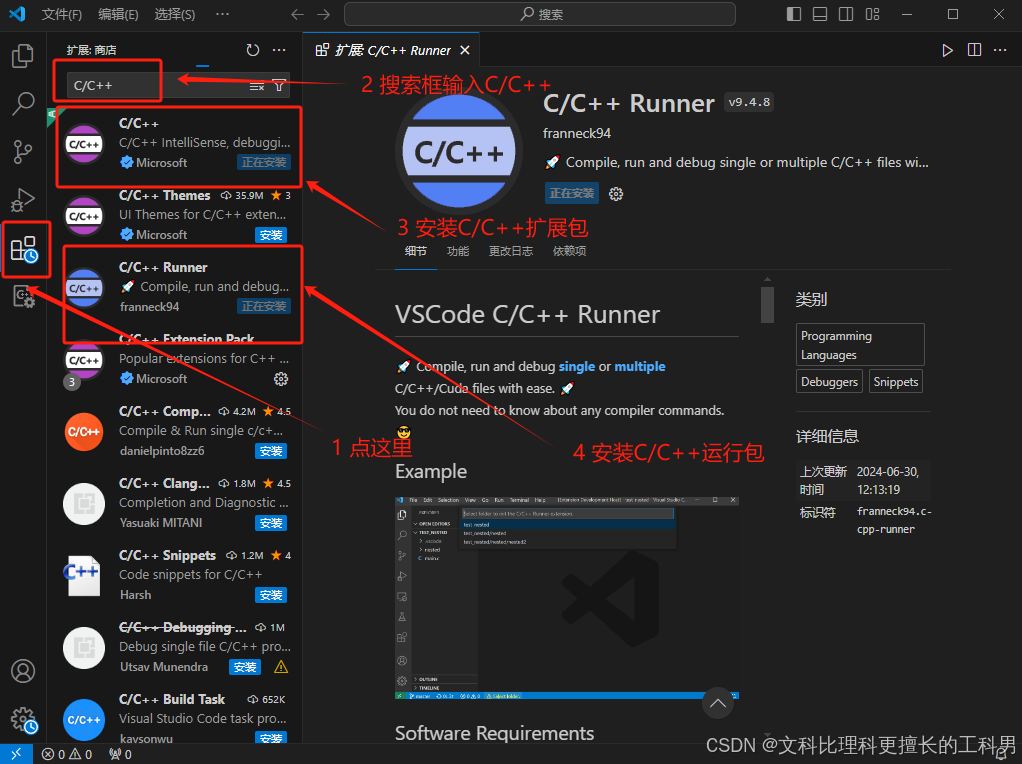This screenshot has height=764, width=1022.
Task: Toggle the primary side bar layout
Action: click(794, 14)
